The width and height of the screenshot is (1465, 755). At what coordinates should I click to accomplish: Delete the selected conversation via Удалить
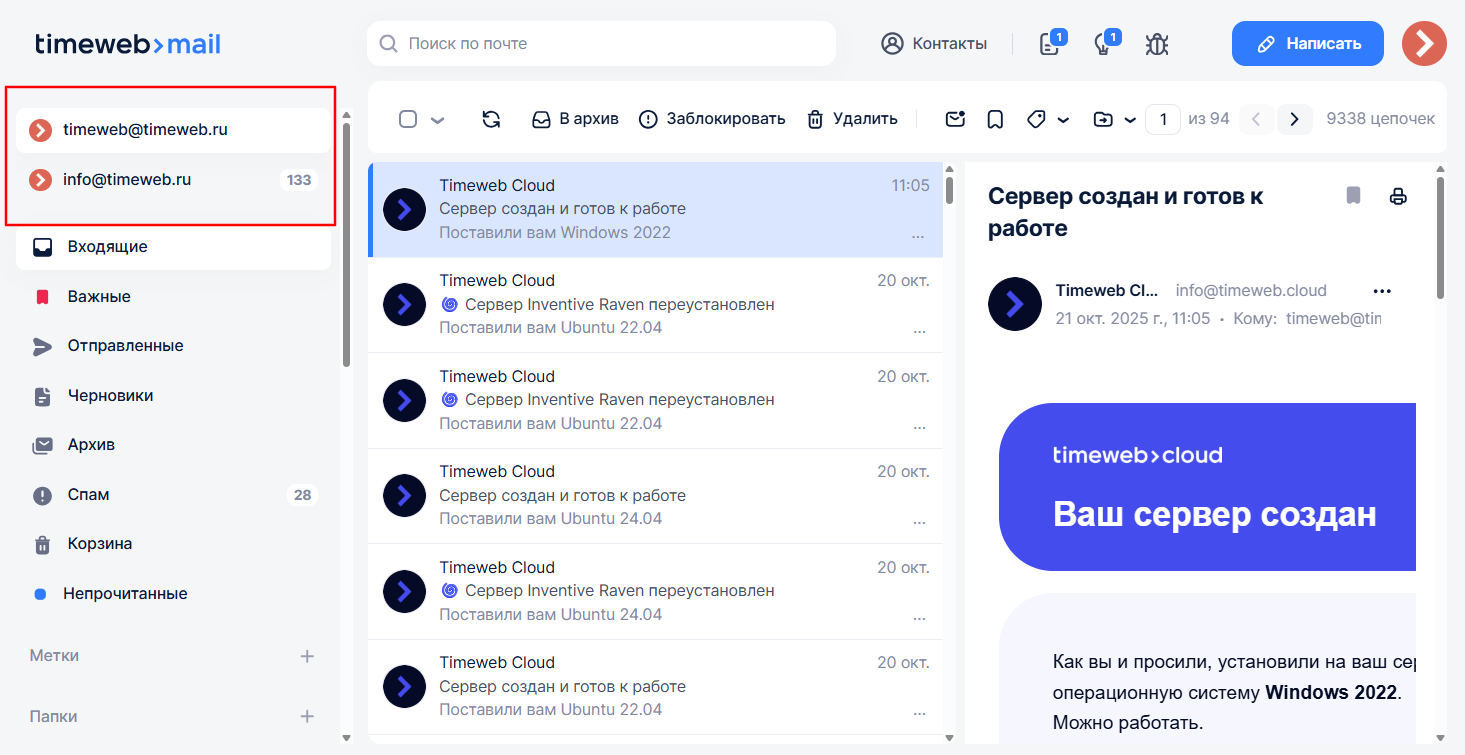coord(851,118)
